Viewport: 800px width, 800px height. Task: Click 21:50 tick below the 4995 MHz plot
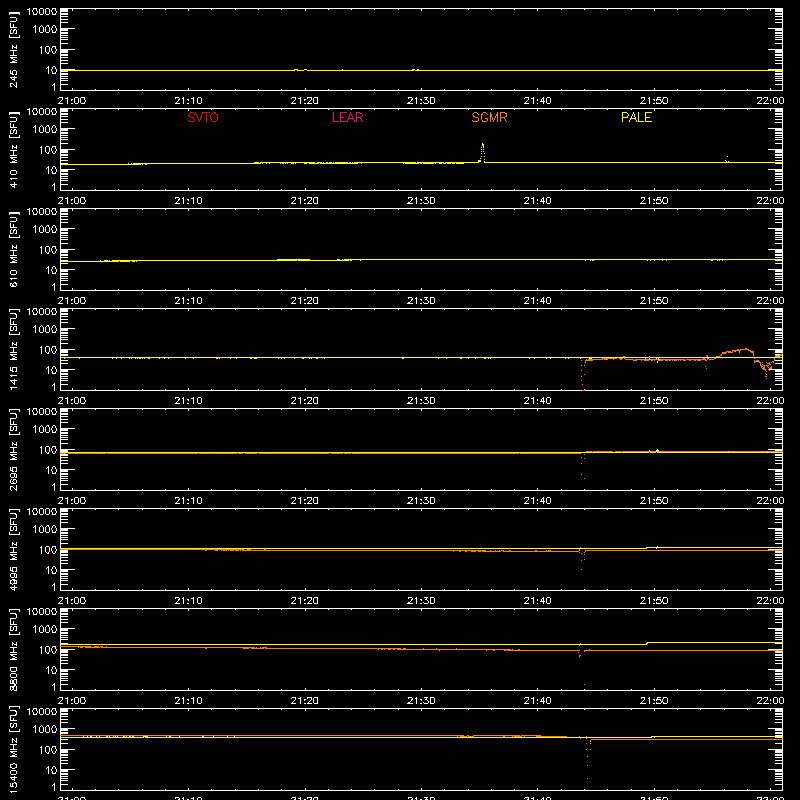(x=654, y=601)
